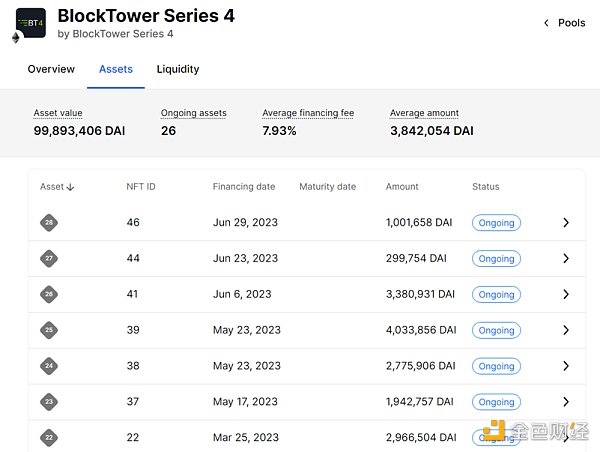This screenshot has width=600, height=452.
Task: Select the Assets tab
Action: (x=115, y=69)
